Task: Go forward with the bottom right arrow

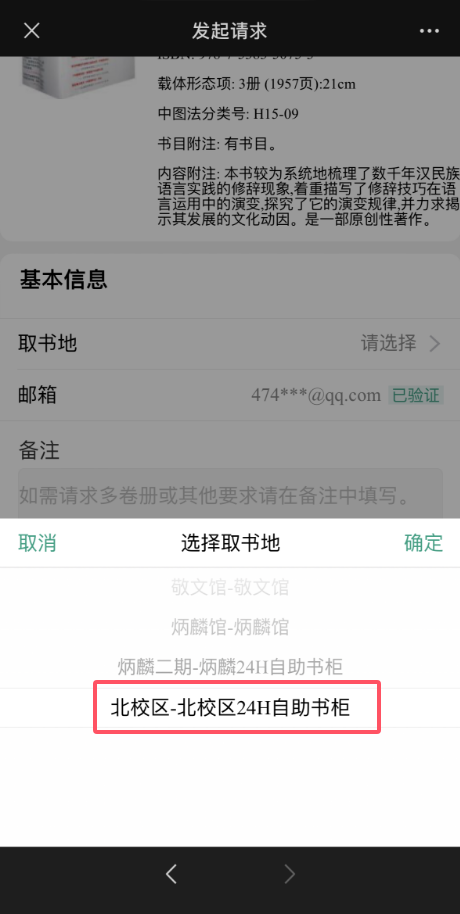Action: (289, 874)
